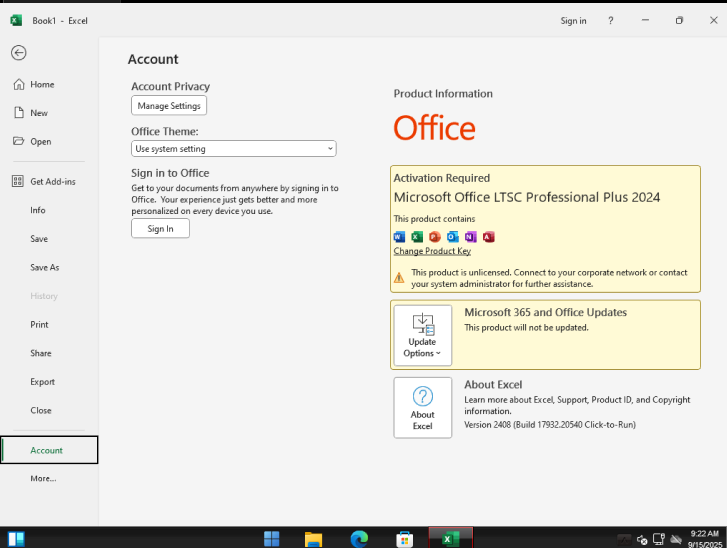This screenshot has width=727, height=548.
Task: Click the unlicensed warning triangle icon
Action: coord(399,278)
